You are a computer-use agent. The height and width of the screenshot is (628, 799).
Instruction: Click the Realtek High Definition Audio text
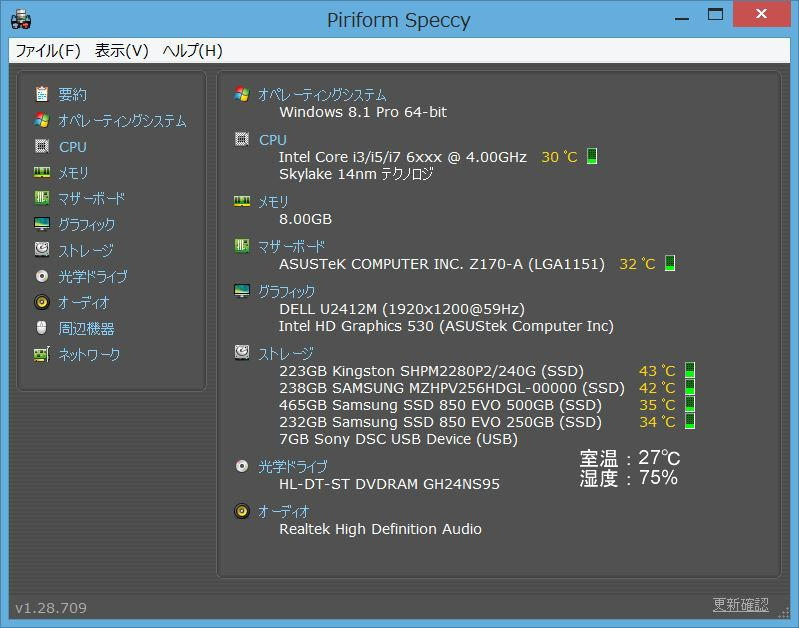pos(380,529)
